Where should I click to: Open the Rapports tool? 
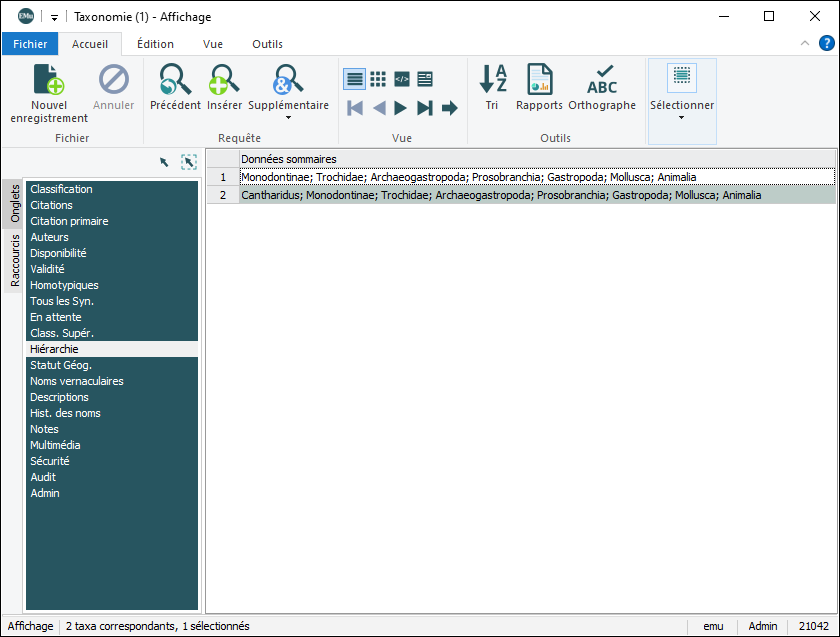click(x=540, y=80)
